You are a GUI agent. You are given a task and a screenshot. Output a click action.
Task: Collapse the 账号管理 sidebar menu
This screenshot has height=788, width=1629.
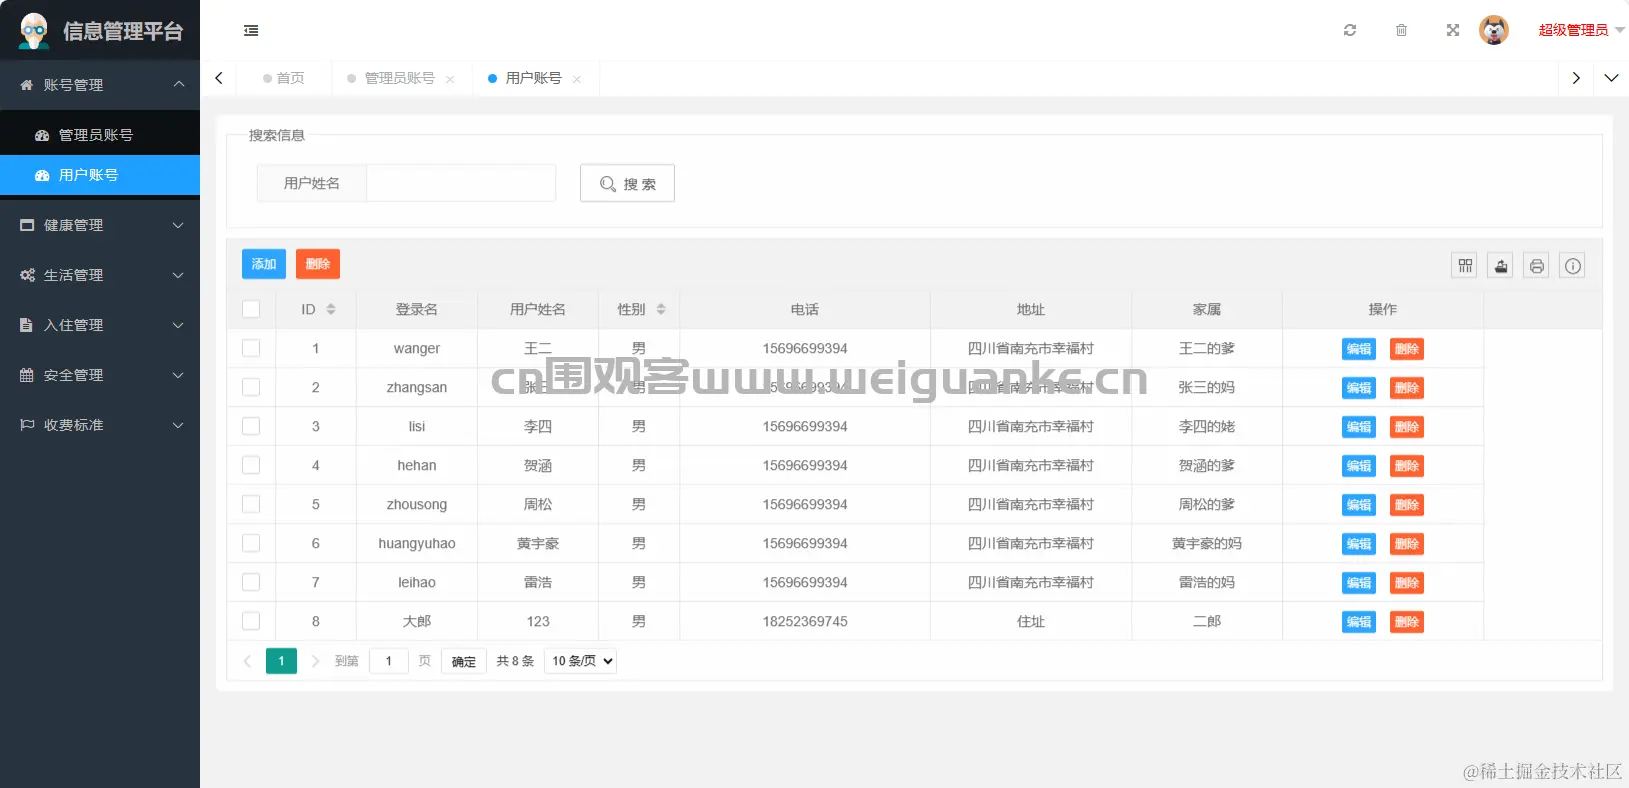tap(100, 85)
